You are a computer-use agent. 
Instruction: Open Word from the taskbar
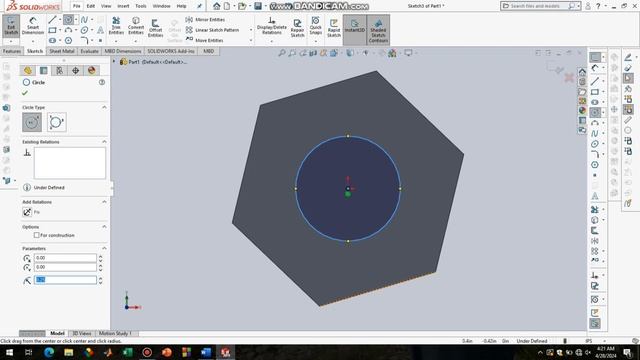(x=206, y=352)
